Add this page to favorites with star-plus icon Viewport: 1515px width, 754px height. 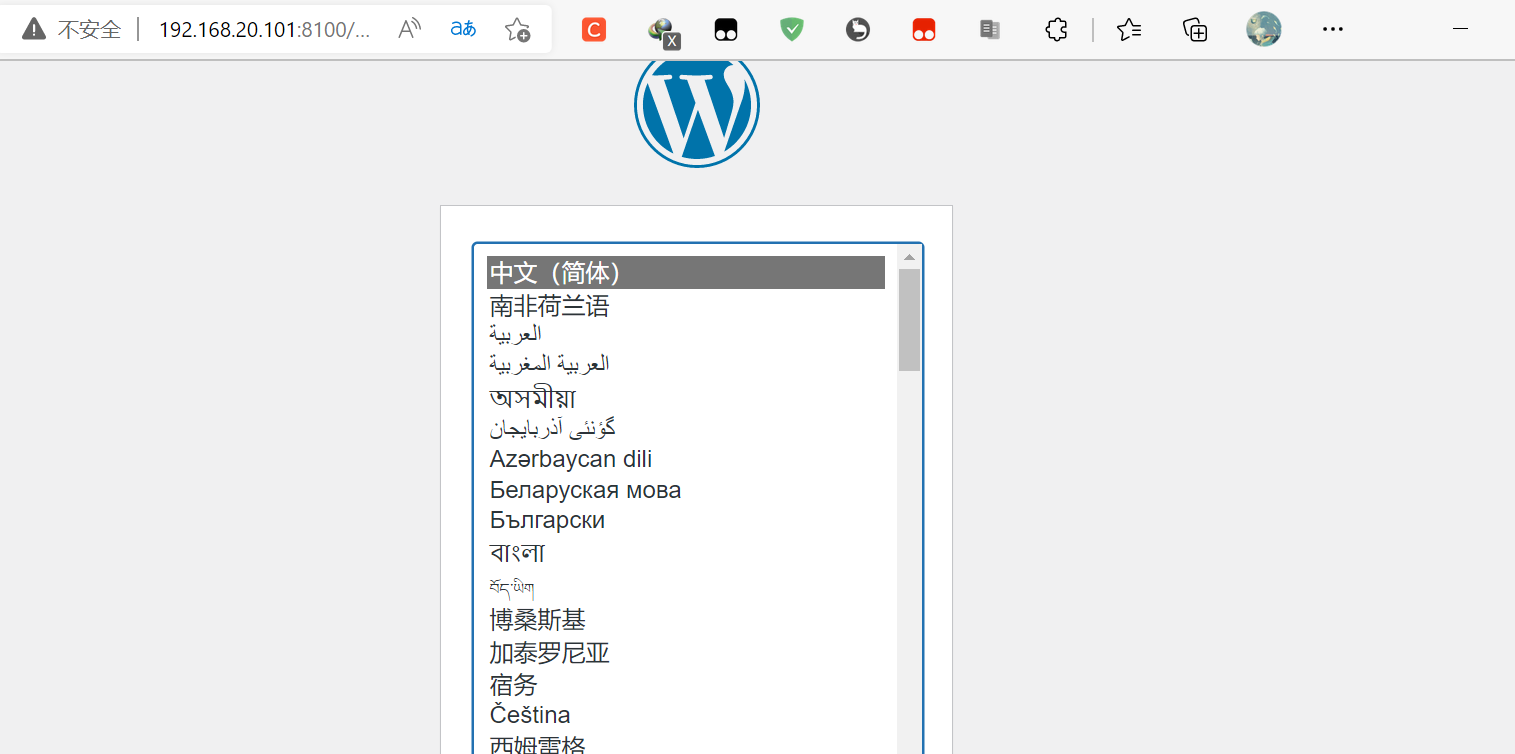[x=517, y=29]
